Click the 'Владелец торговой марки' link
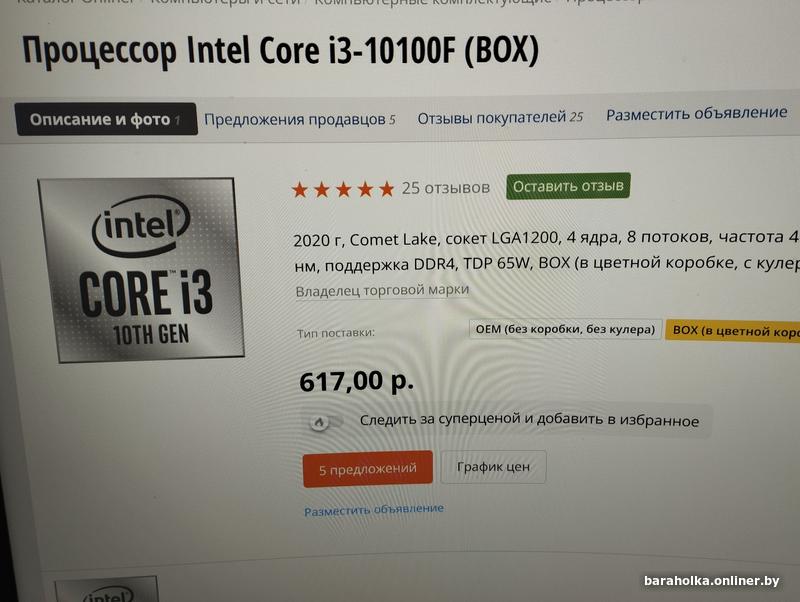This screenshot has width=800, height=602. click(382, 290)
